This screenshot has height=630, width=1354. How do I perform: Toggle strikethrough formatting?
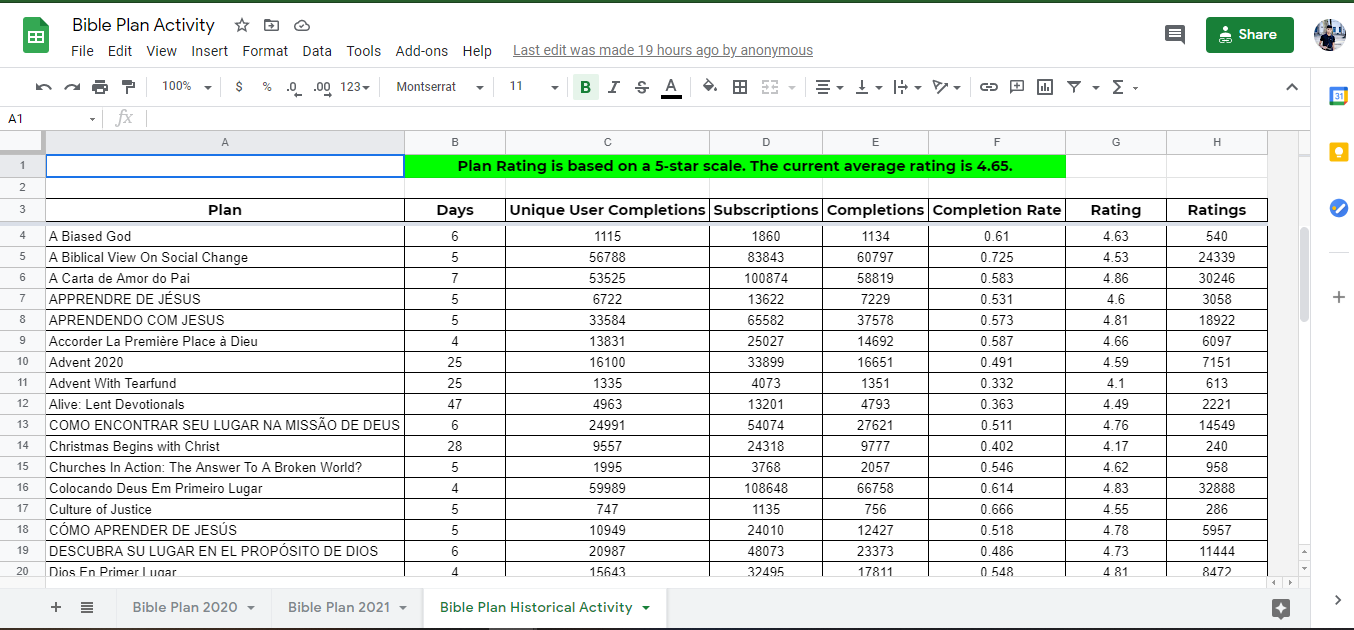tap(641, 87)
